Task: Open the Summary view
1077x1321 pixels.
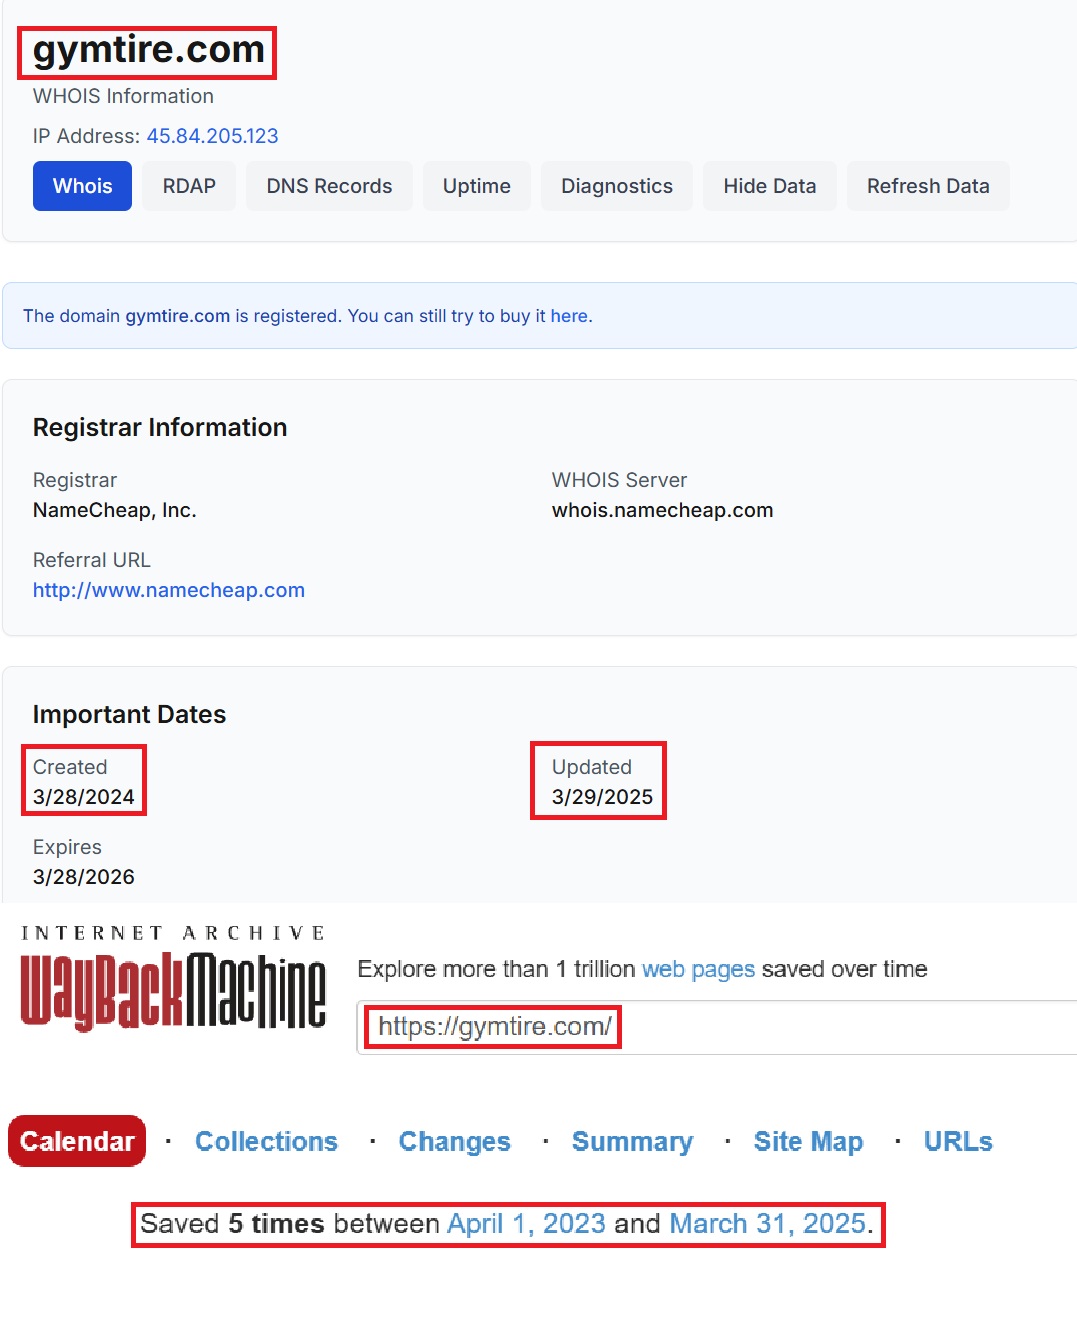Action: click(x=632, y=1141)
